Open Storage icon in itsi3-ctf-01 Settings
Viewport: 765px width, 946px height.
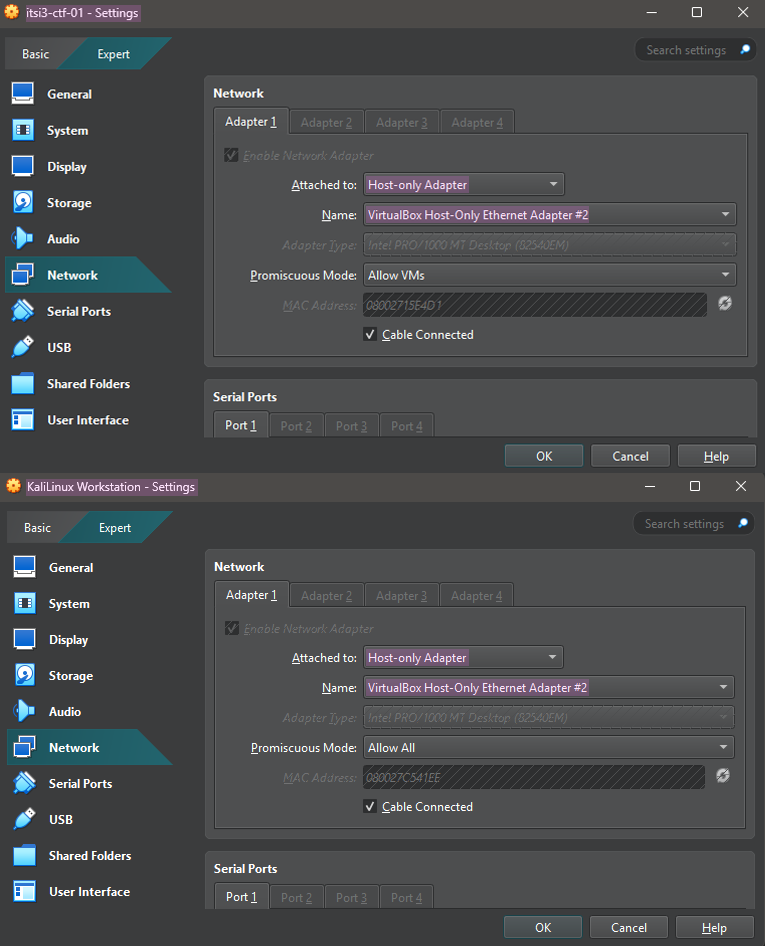[23, 202]
